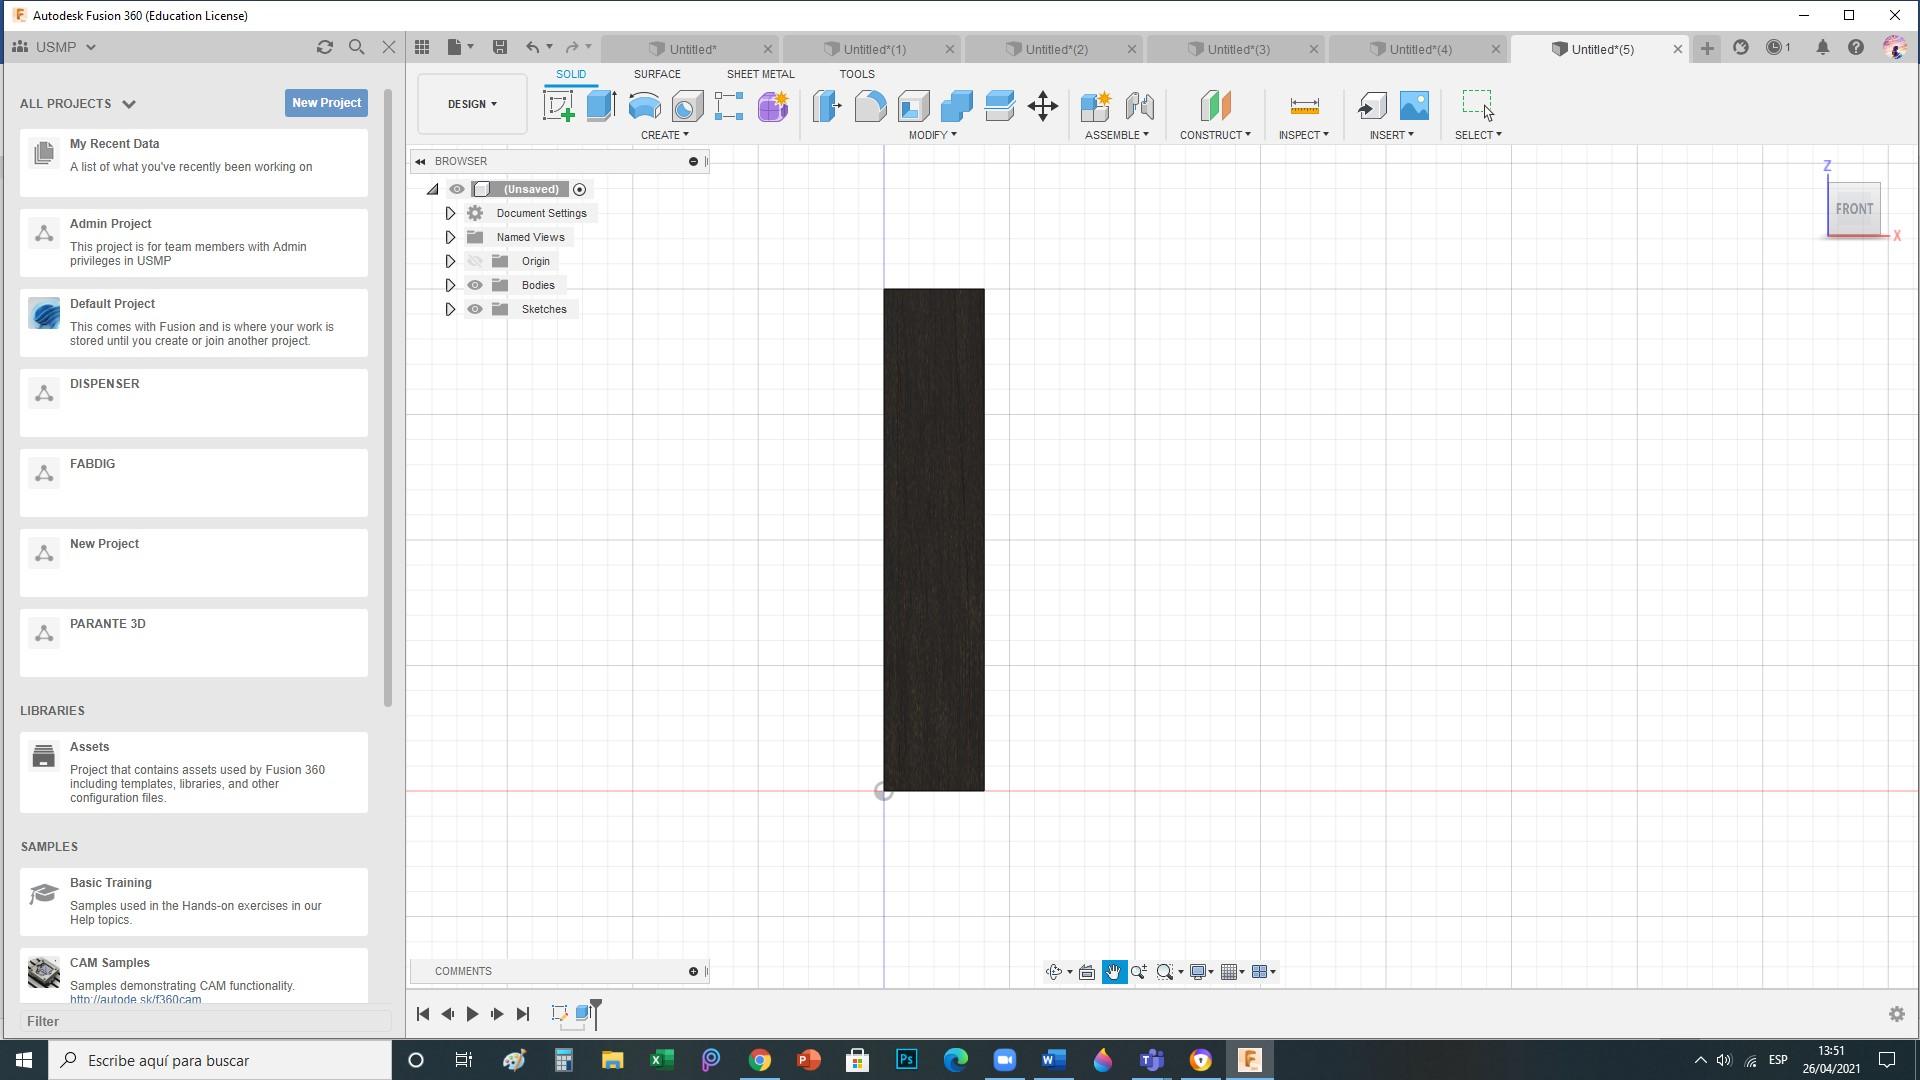Choose the Hole tool icon
The image size is (1920, 1080).
pos(687,106)
